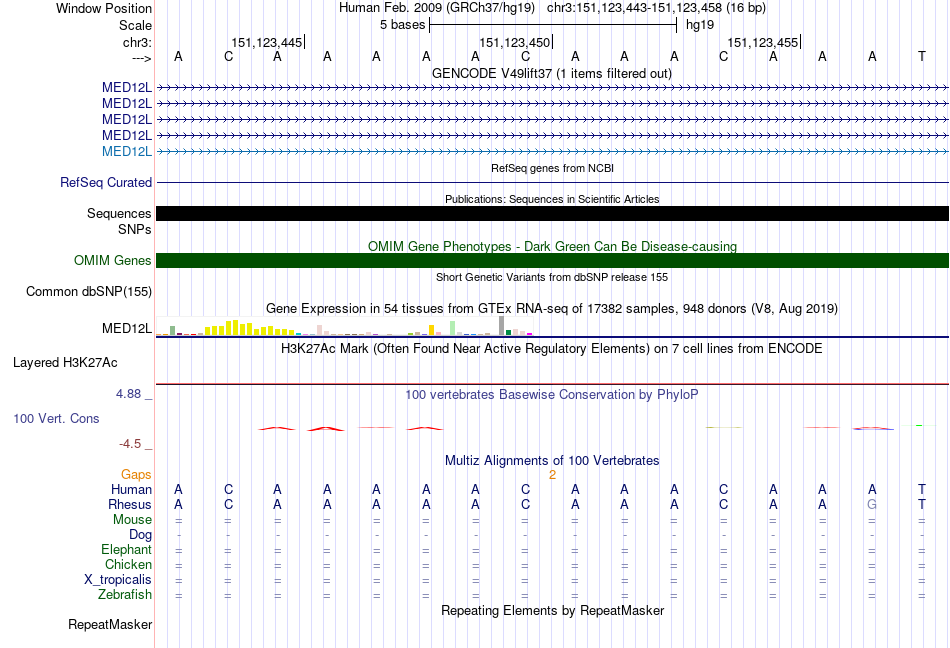950x648 pixels.
Task: Click the tall gray bar in GTEx chart
Action: [501, 326]
